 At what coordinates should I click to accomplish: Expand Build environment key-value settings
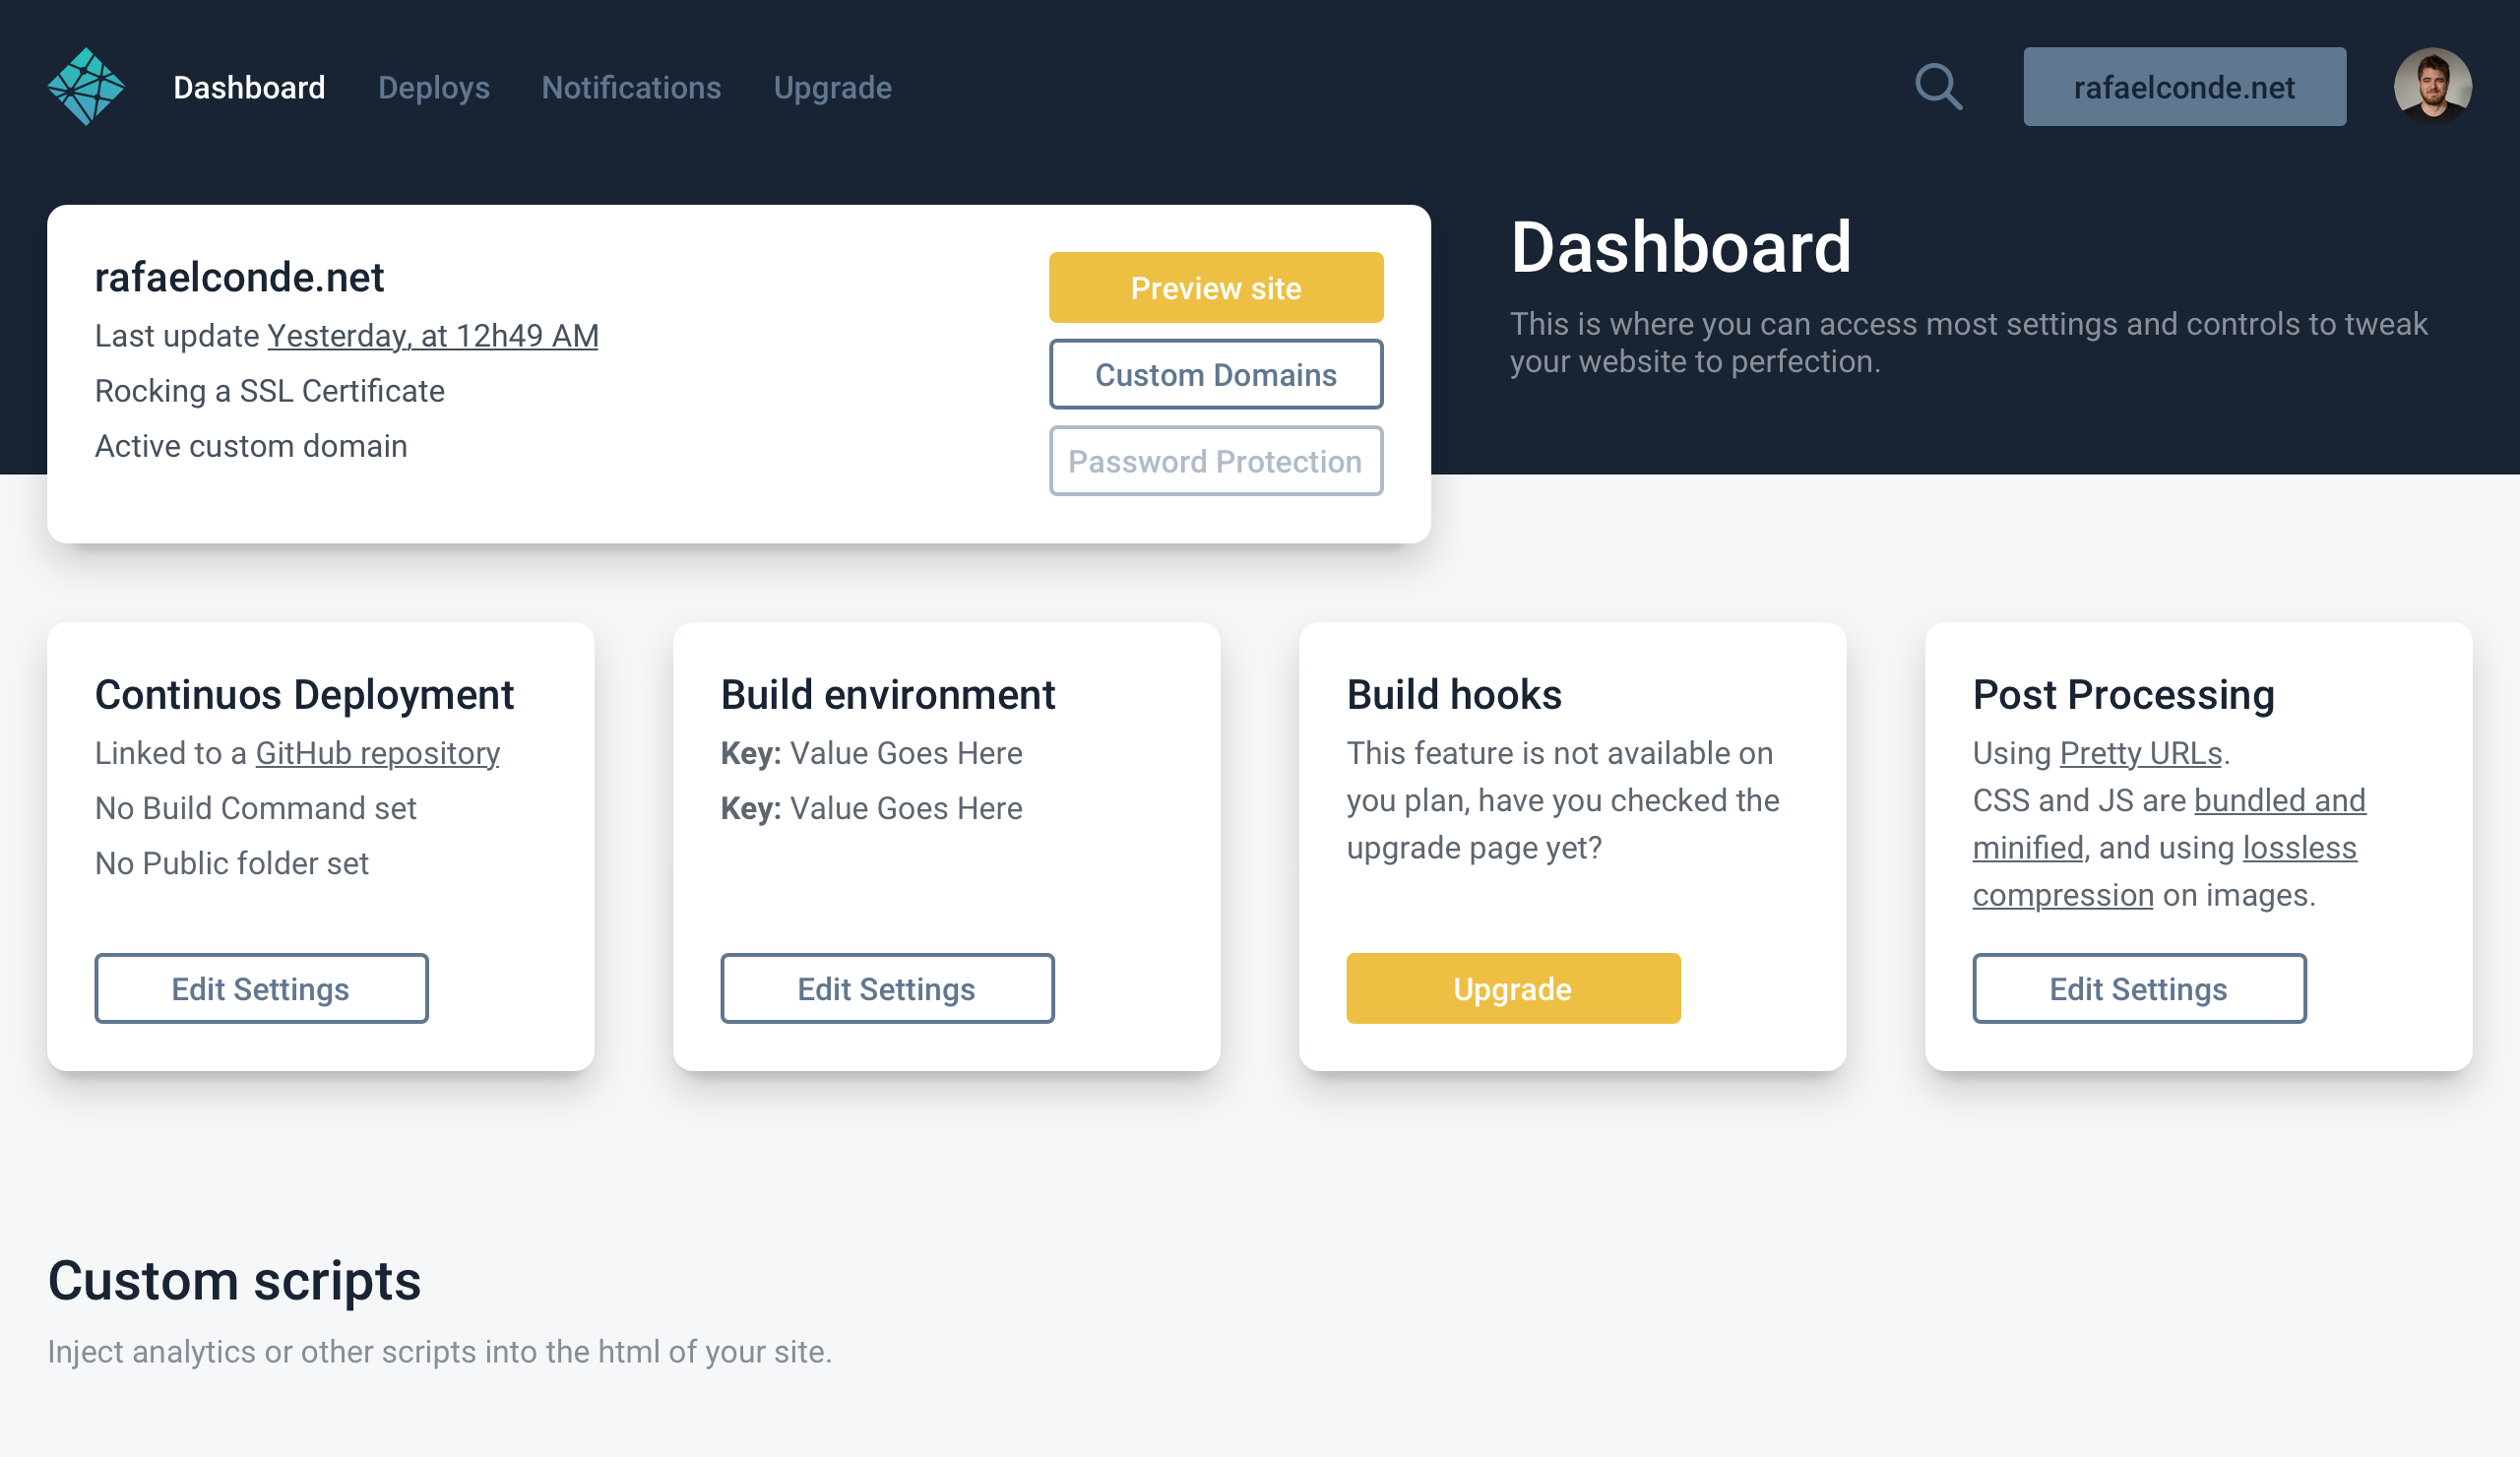point(886,988)
